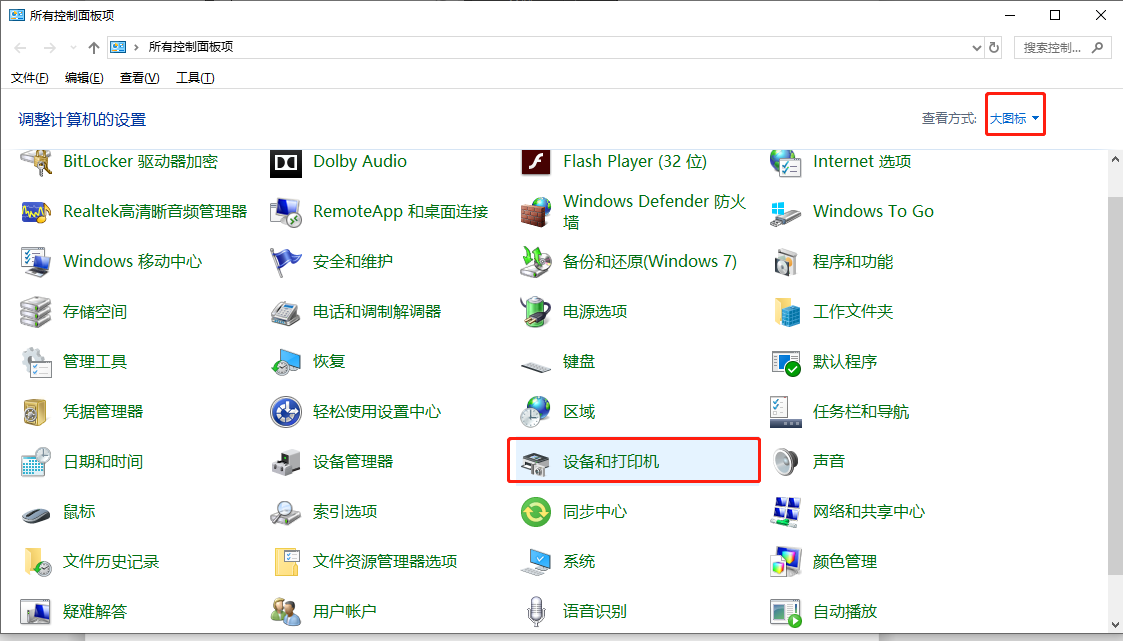Open the 编辑(E) menu
This screenshot has height=641, width=1123.
pos(84,78)
